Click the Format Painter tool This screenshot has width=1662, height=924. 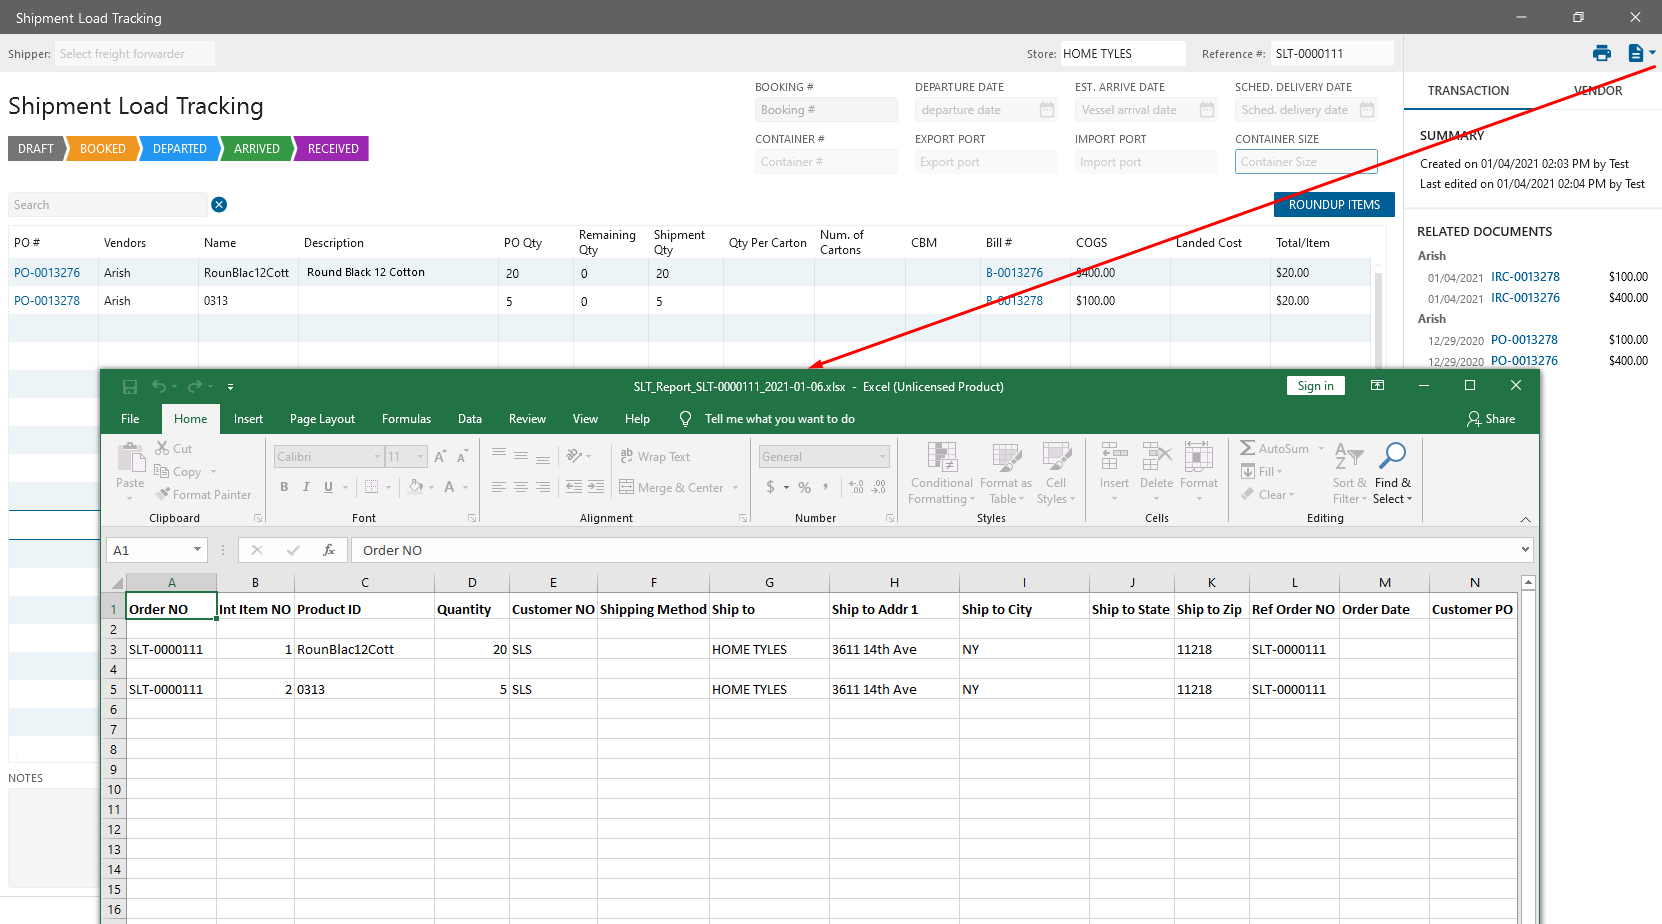(203, 495)
